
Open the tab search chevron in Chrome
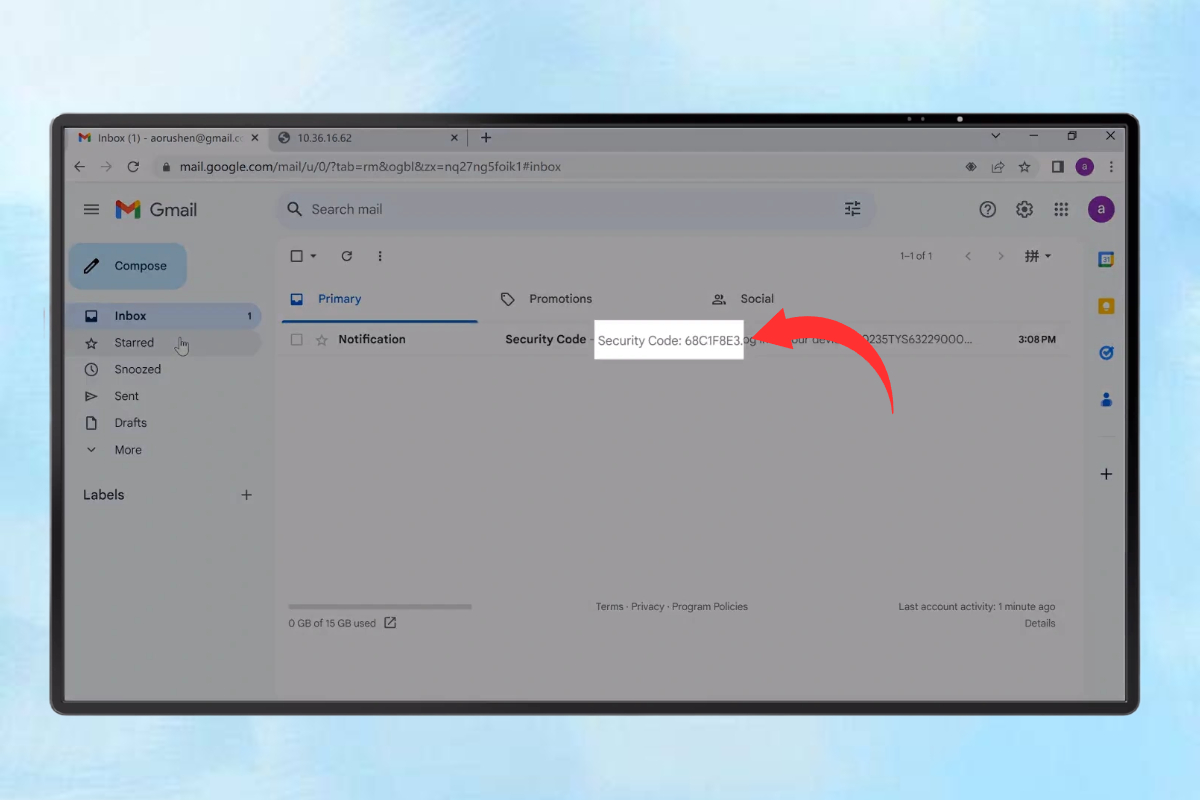click(x=996, y=135)
